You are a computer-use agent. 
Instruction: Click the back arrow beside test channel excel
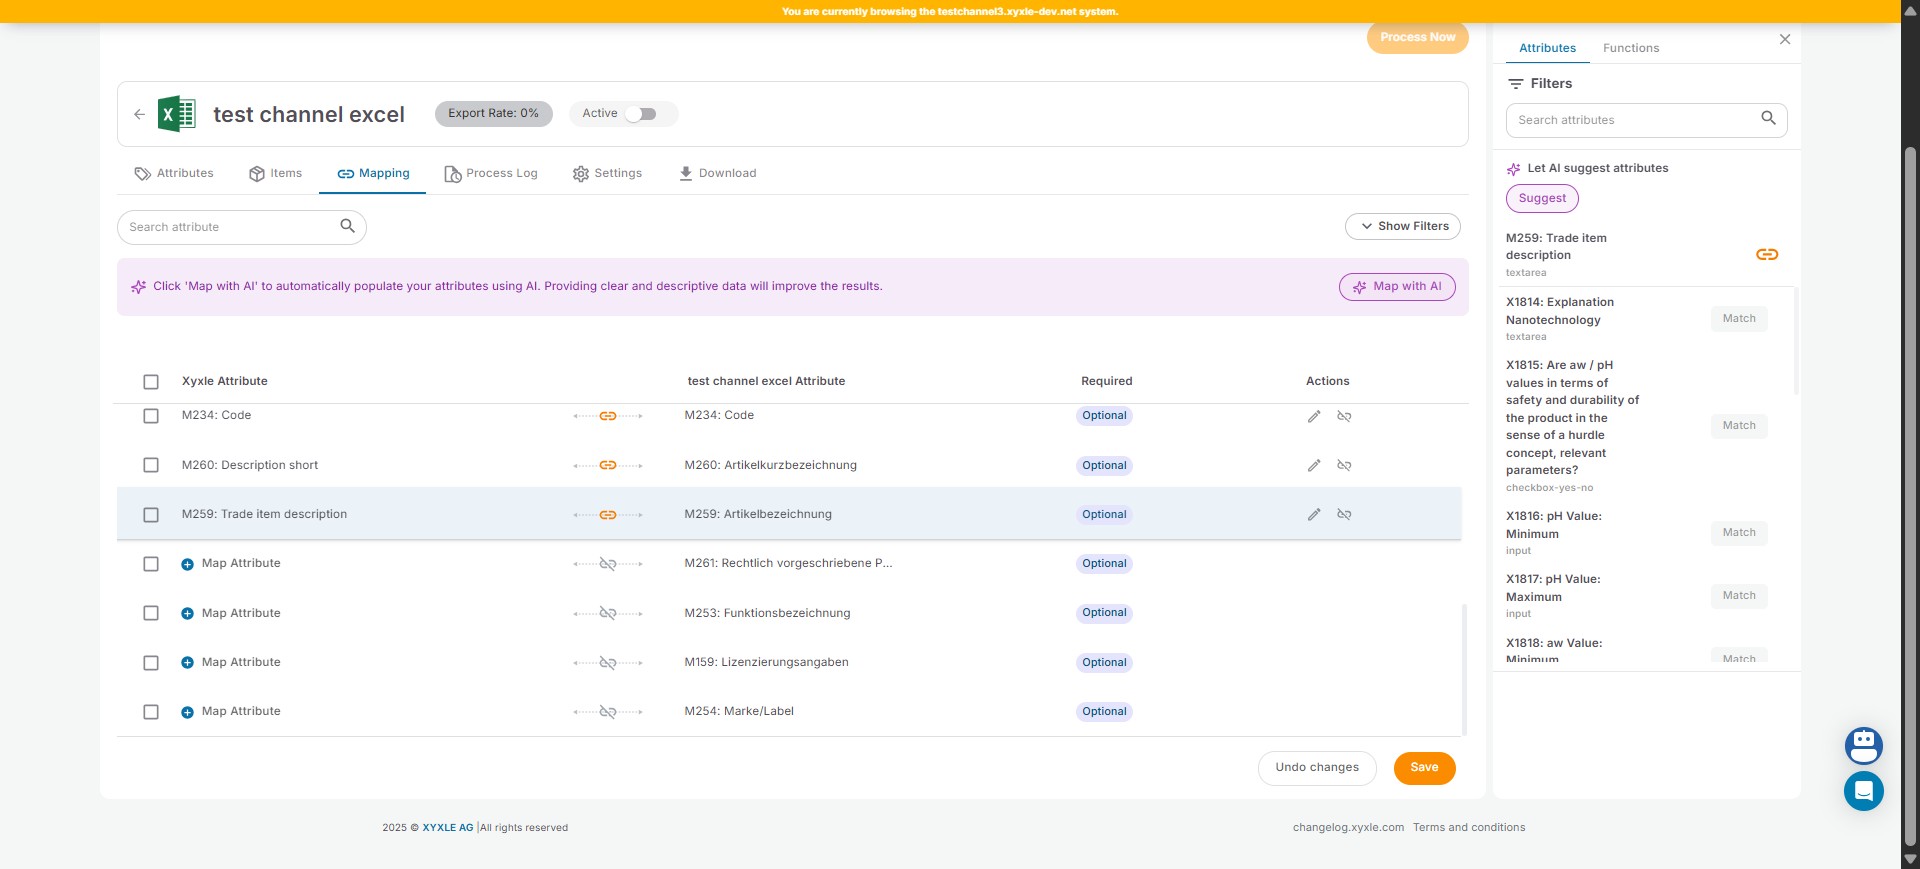(x=139, y=115)
